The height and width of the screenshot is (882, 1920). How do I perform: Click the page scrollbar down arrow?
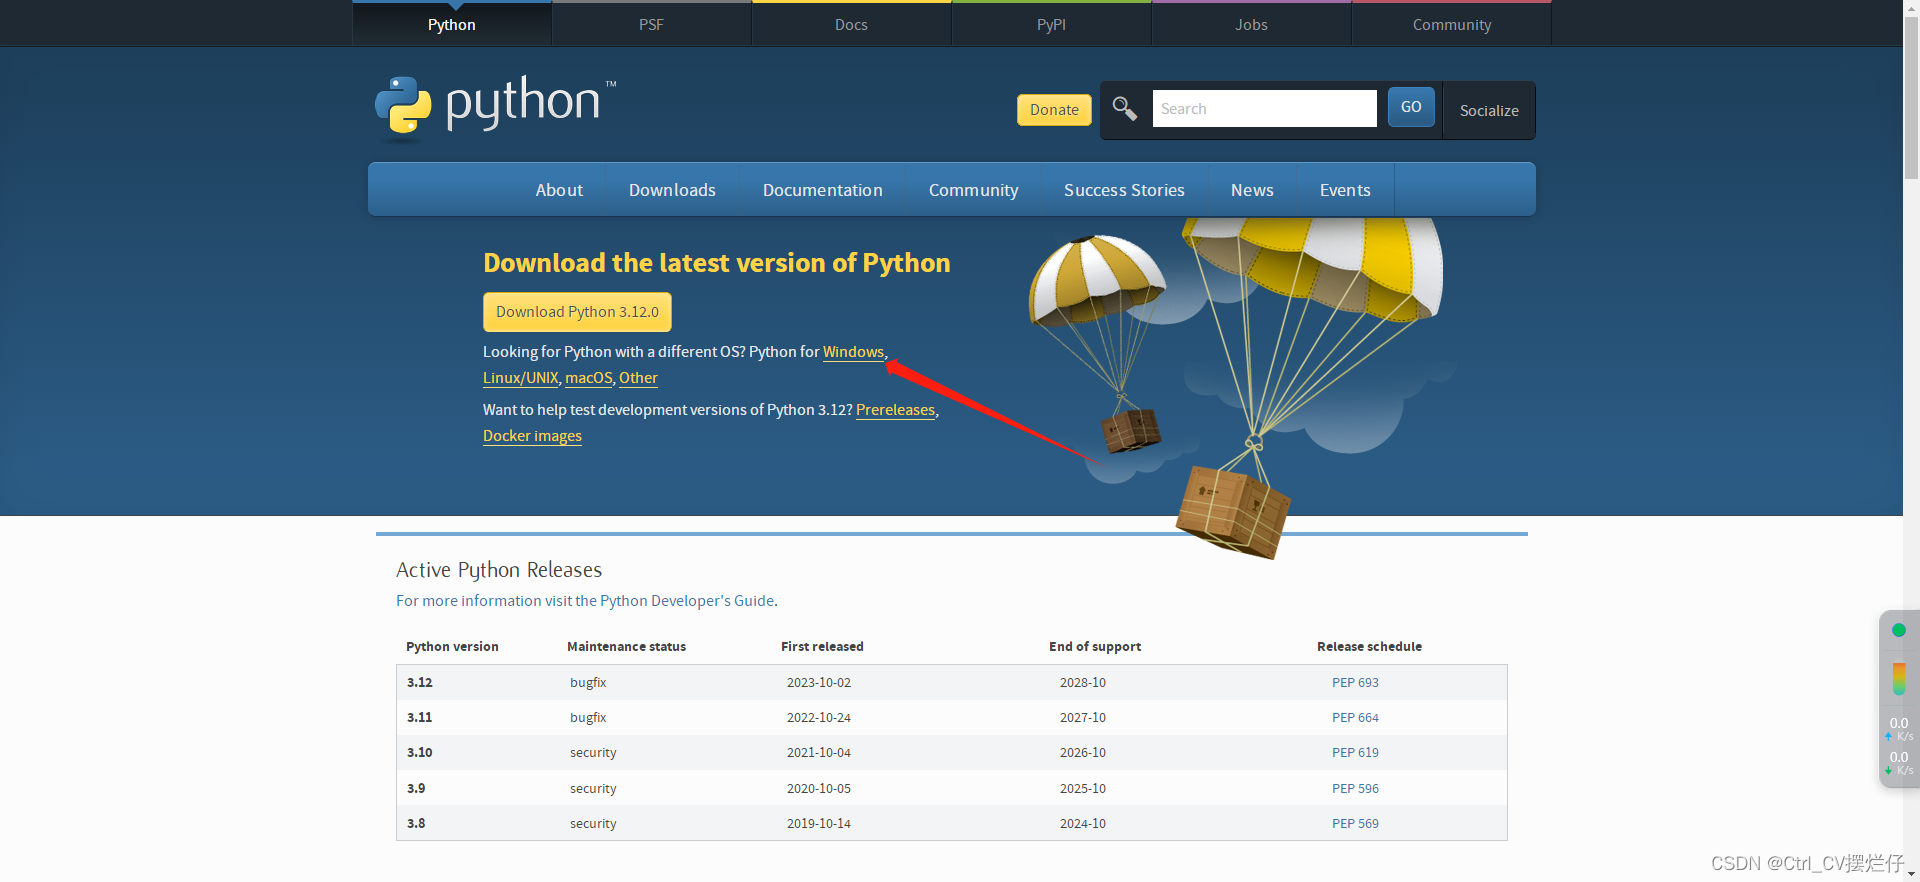[x=1911, y=875]
